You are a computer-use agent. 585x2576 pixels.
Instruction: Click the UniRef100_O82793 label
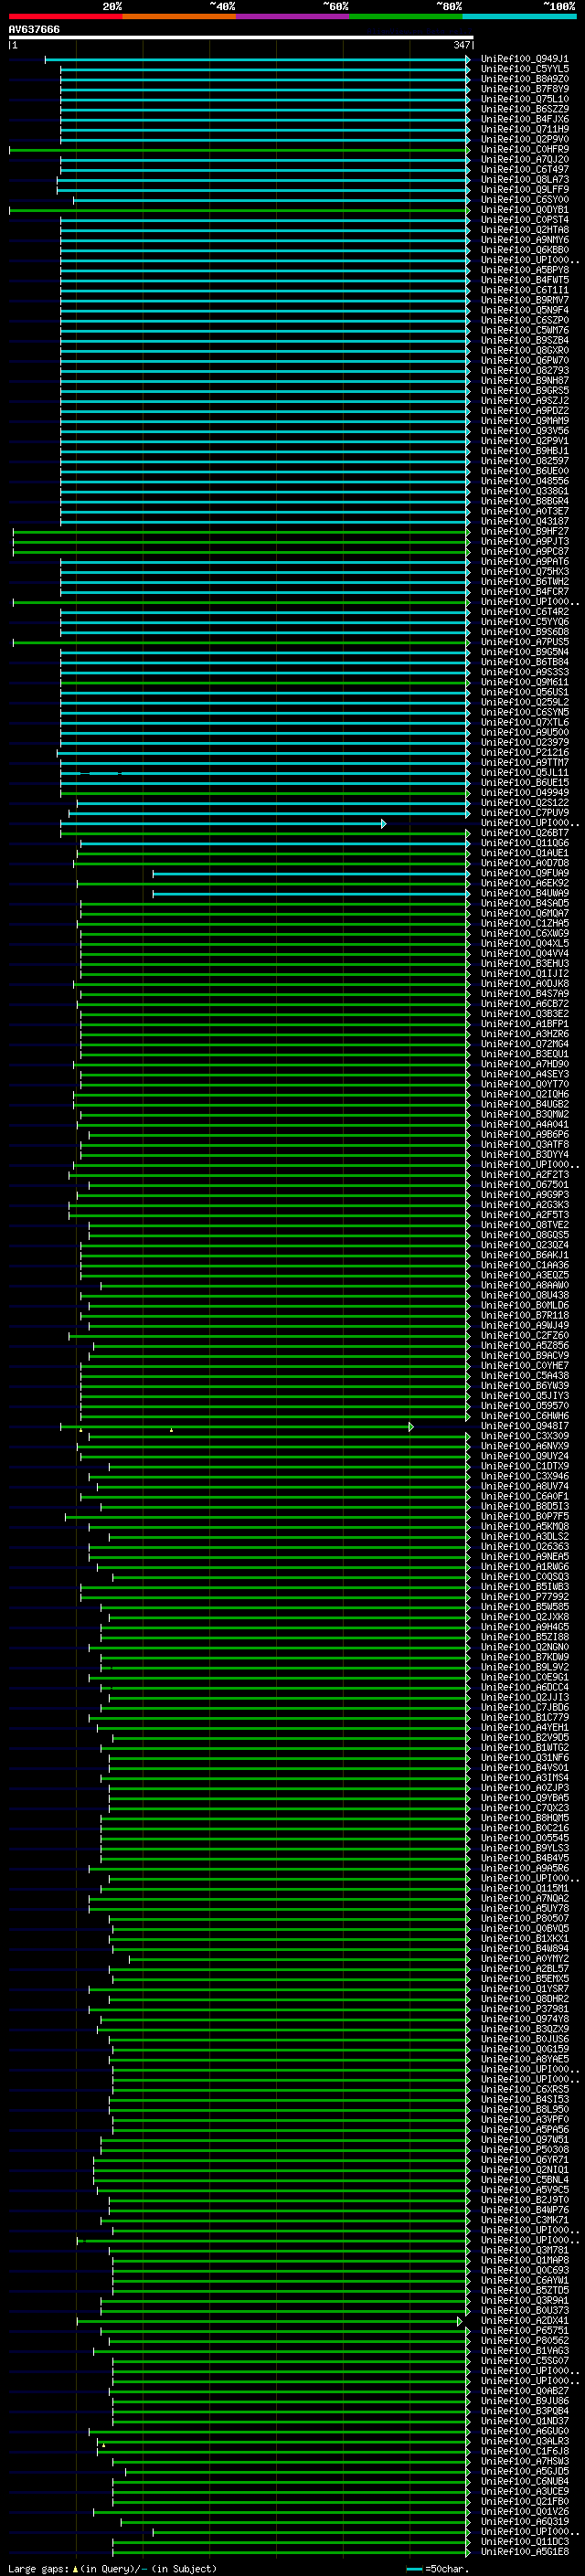525,371
